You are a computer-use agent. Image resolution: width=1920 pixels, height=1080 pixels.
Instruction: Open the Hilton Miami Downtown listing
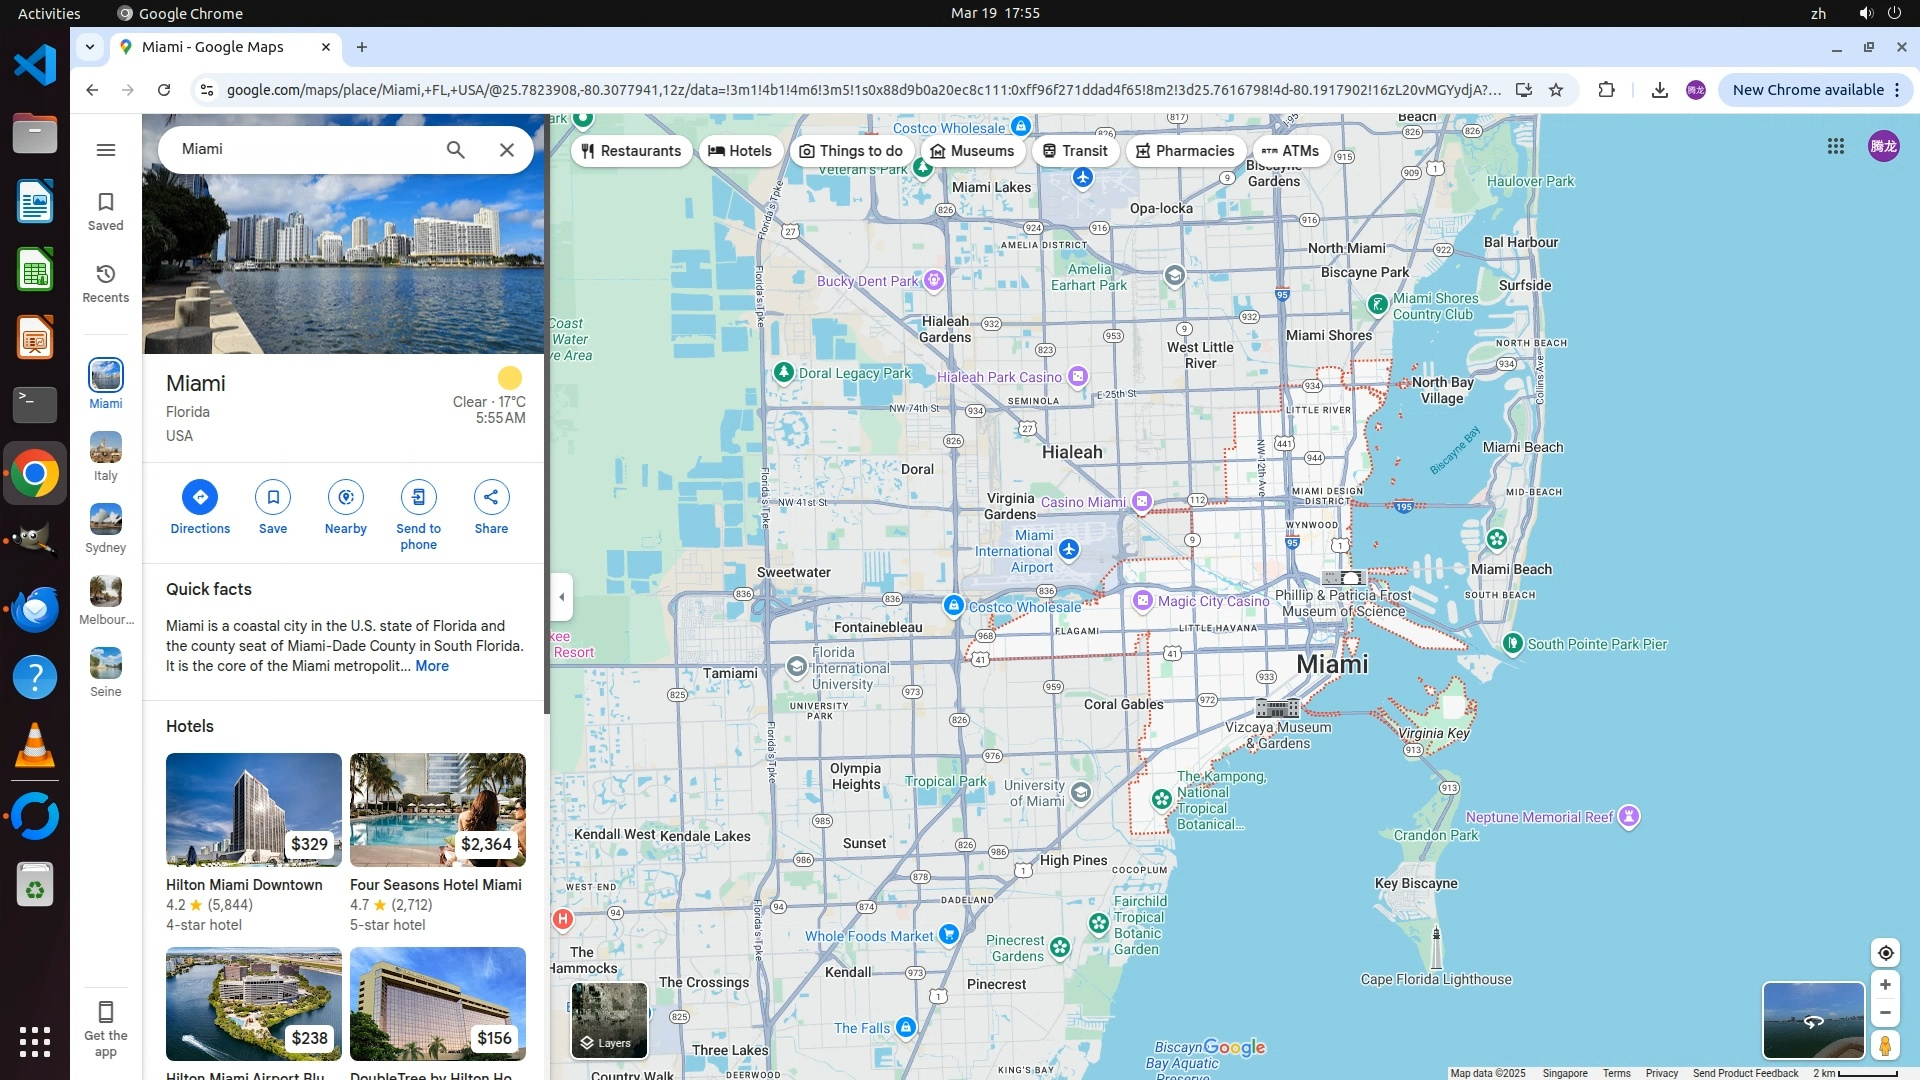tap(244, 885)
